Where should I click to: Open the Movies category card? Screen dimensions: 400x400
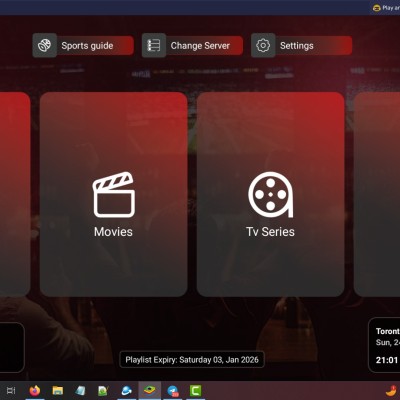tap(114, 194)
